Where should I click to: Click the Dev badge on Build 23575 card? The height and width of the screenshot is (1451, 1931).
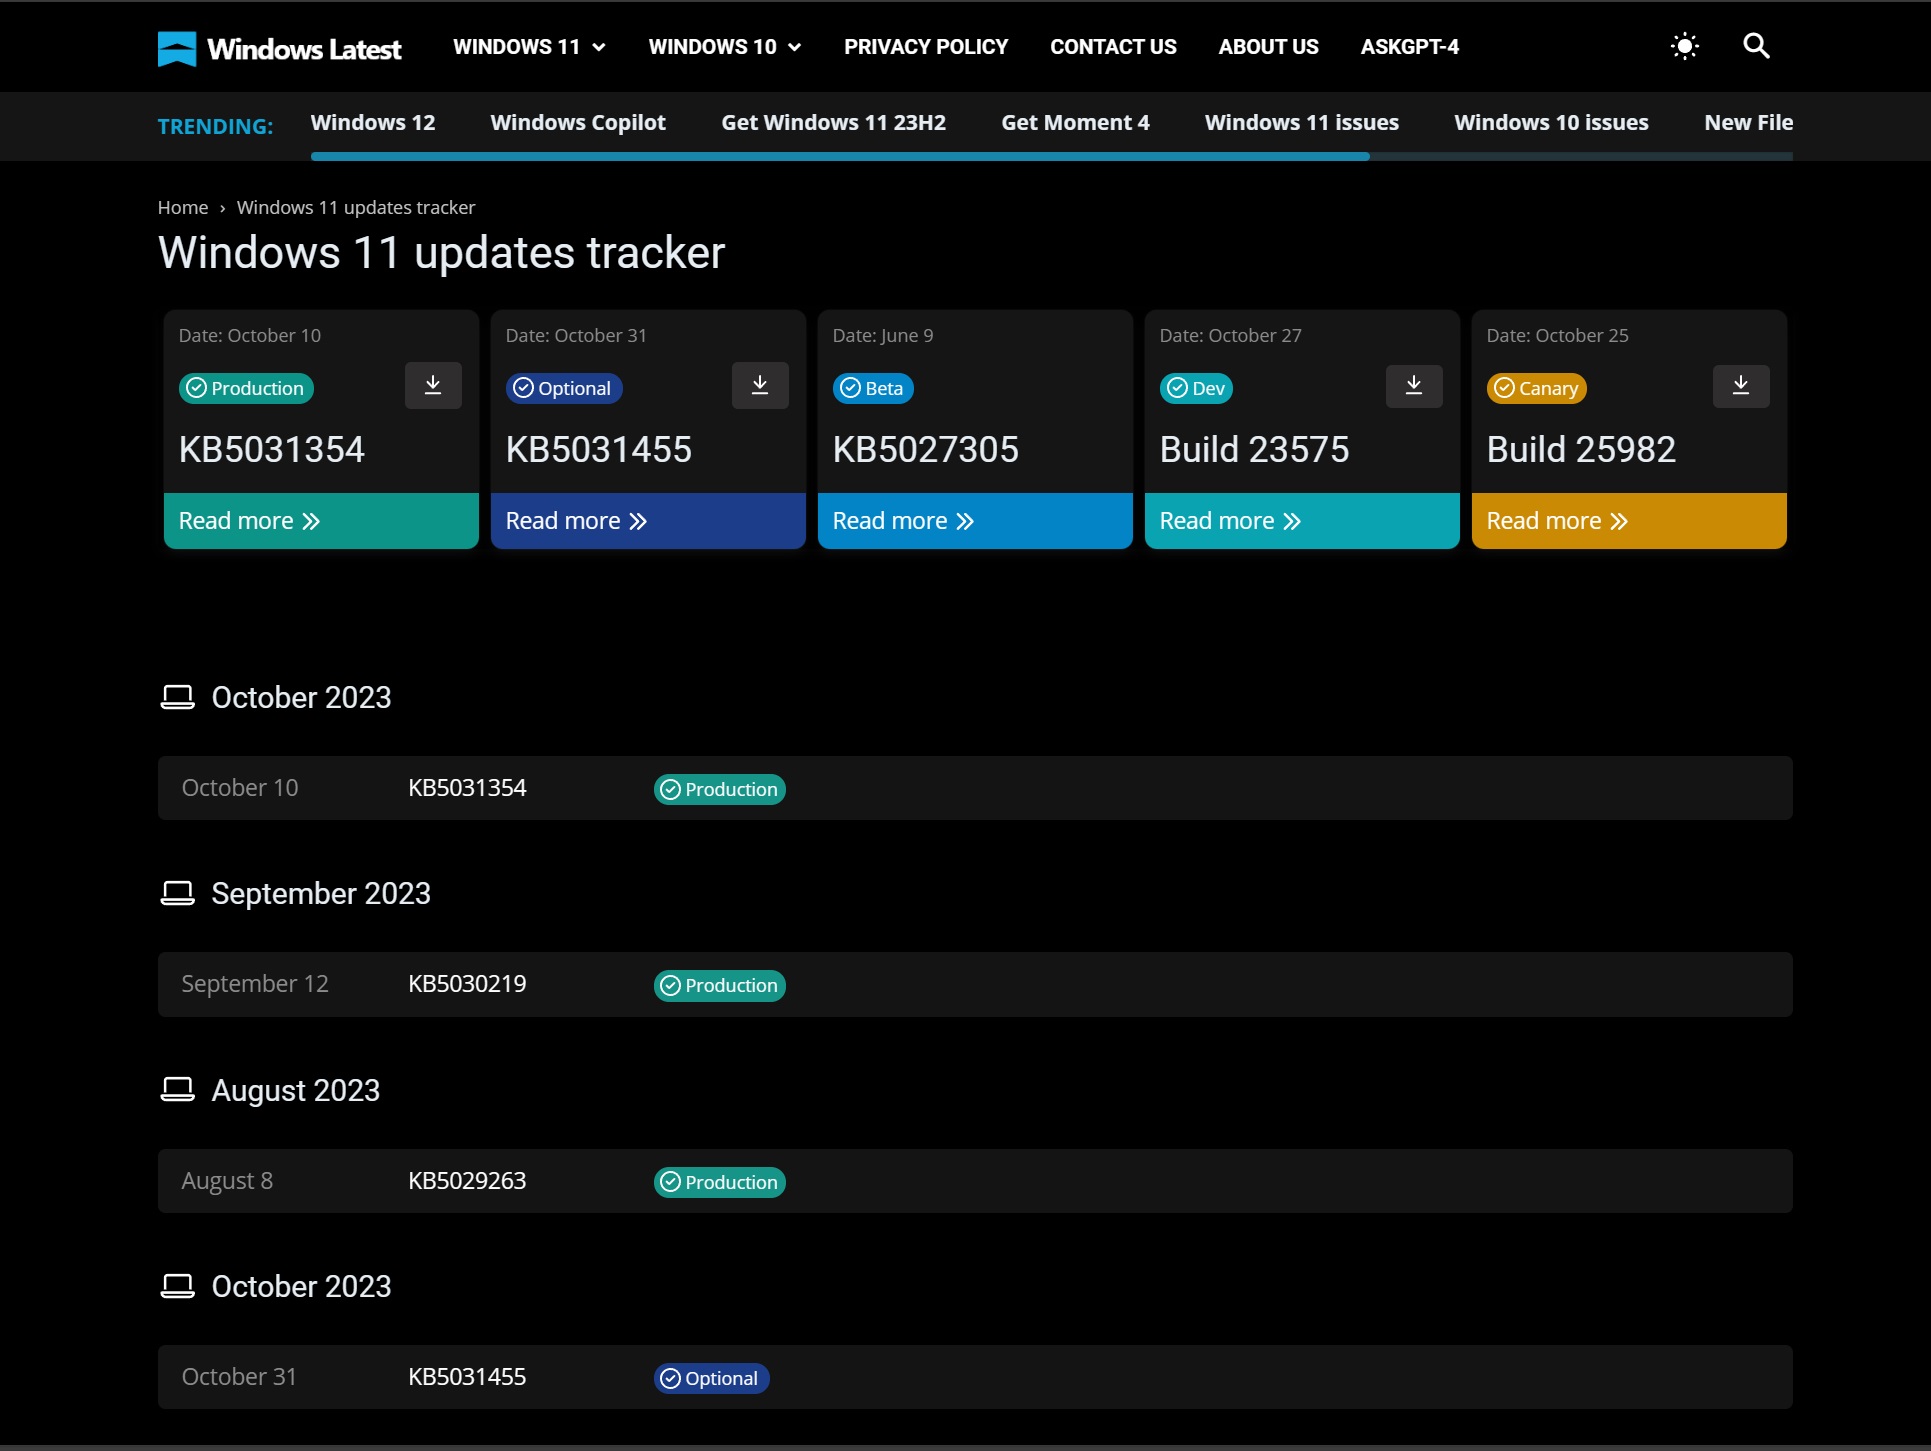[1196, 388]
